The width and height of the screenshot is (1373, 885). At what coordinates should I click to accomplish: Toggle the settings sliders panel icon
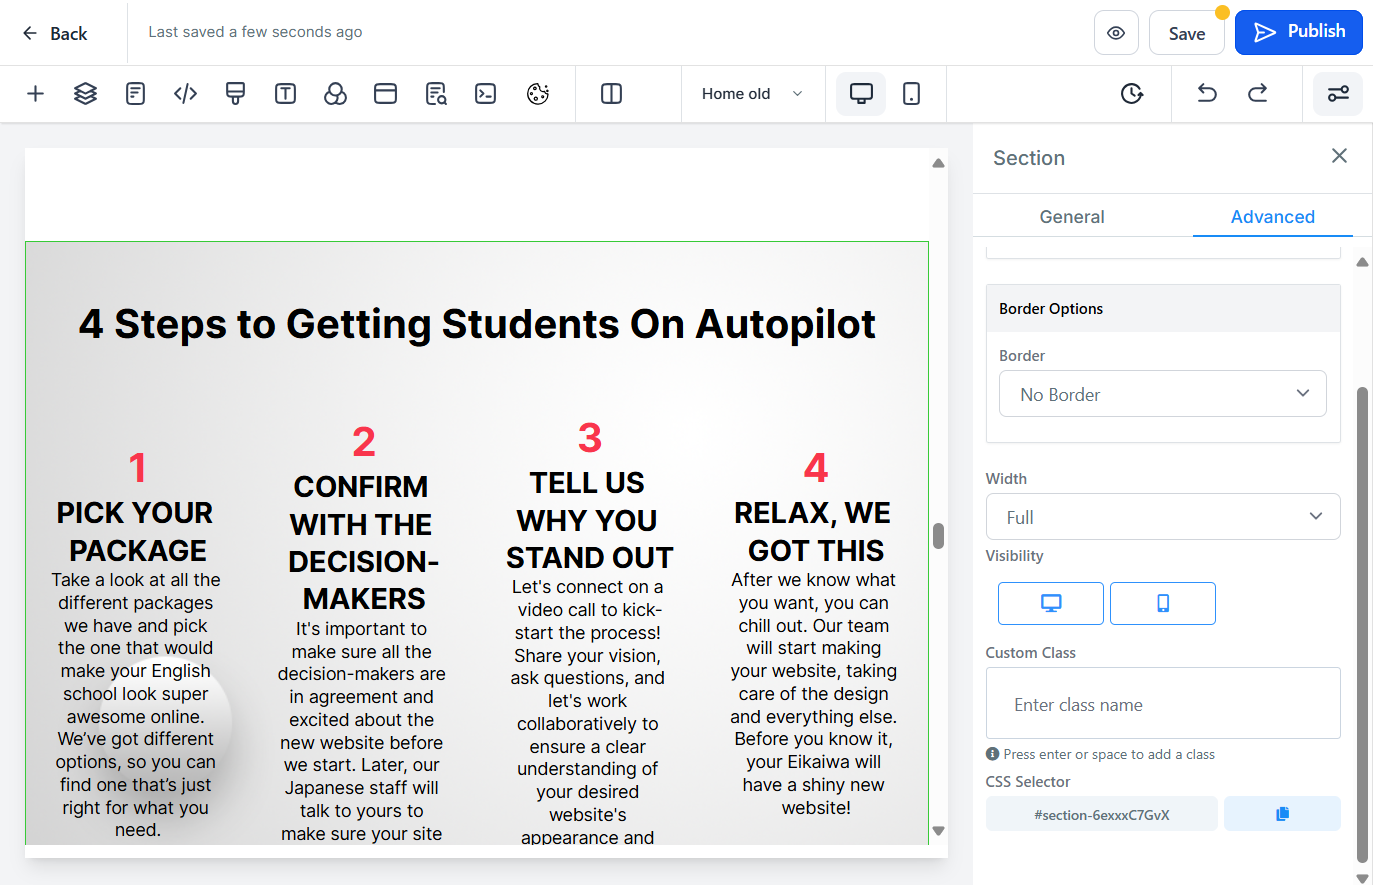point(1338,94)
